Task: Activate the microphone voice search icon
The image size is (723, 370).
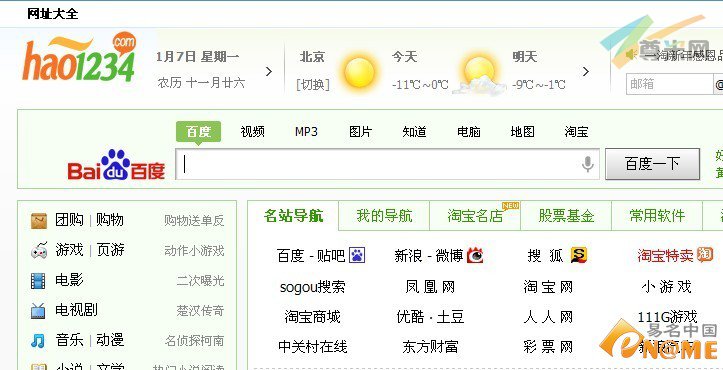Action: (x=587, y=164)
